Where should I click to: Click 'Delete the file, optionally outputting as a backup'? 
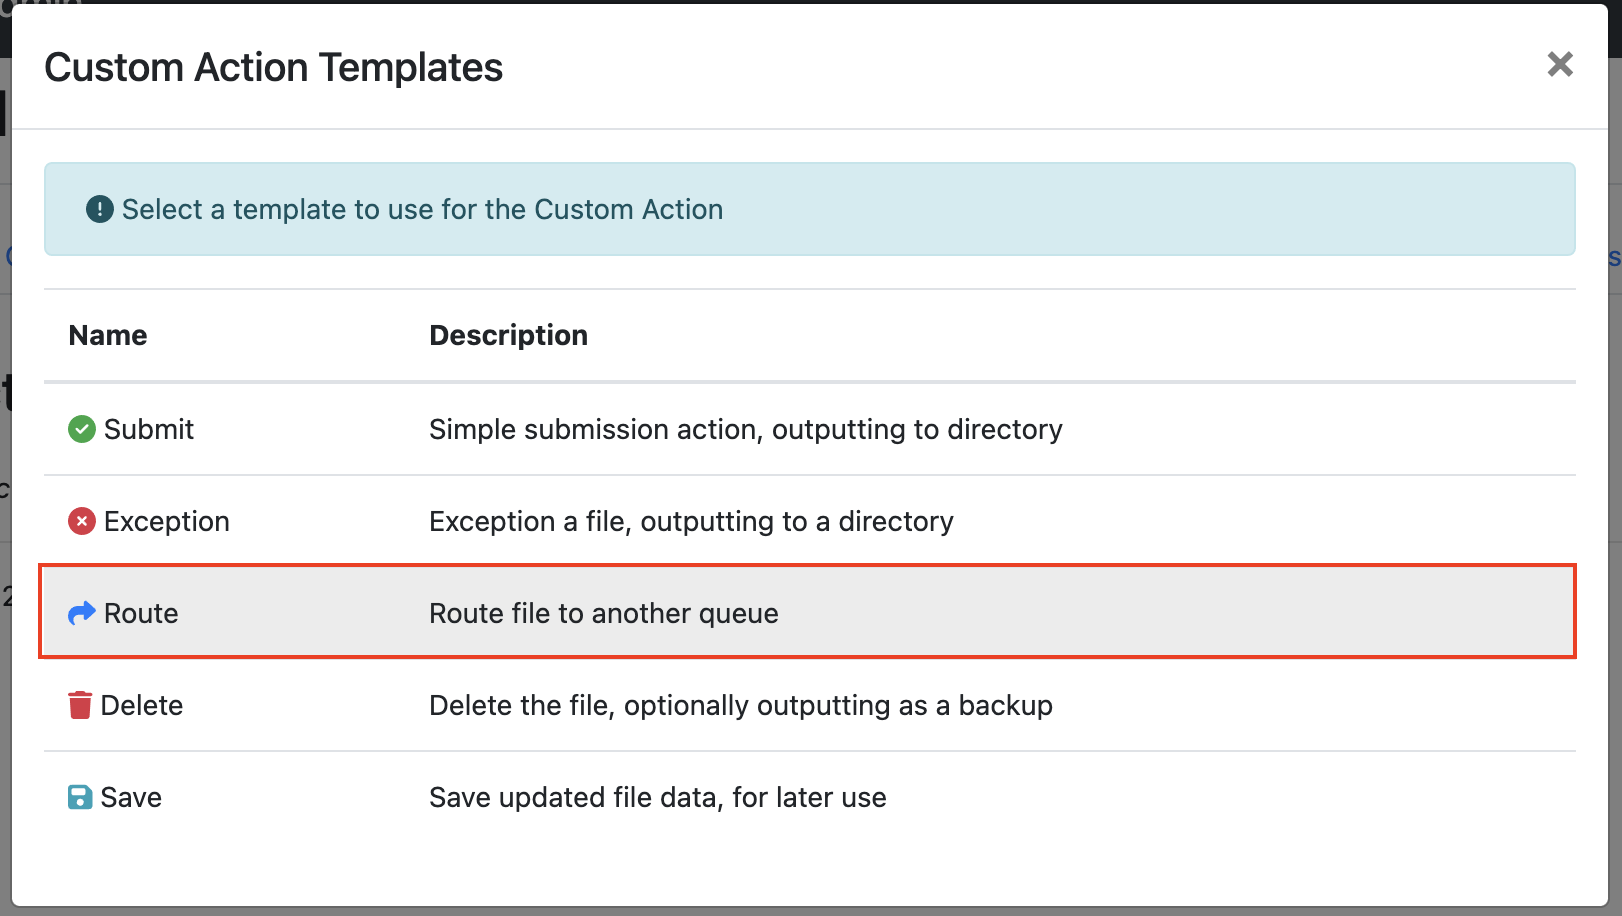(x=740, y=705)
